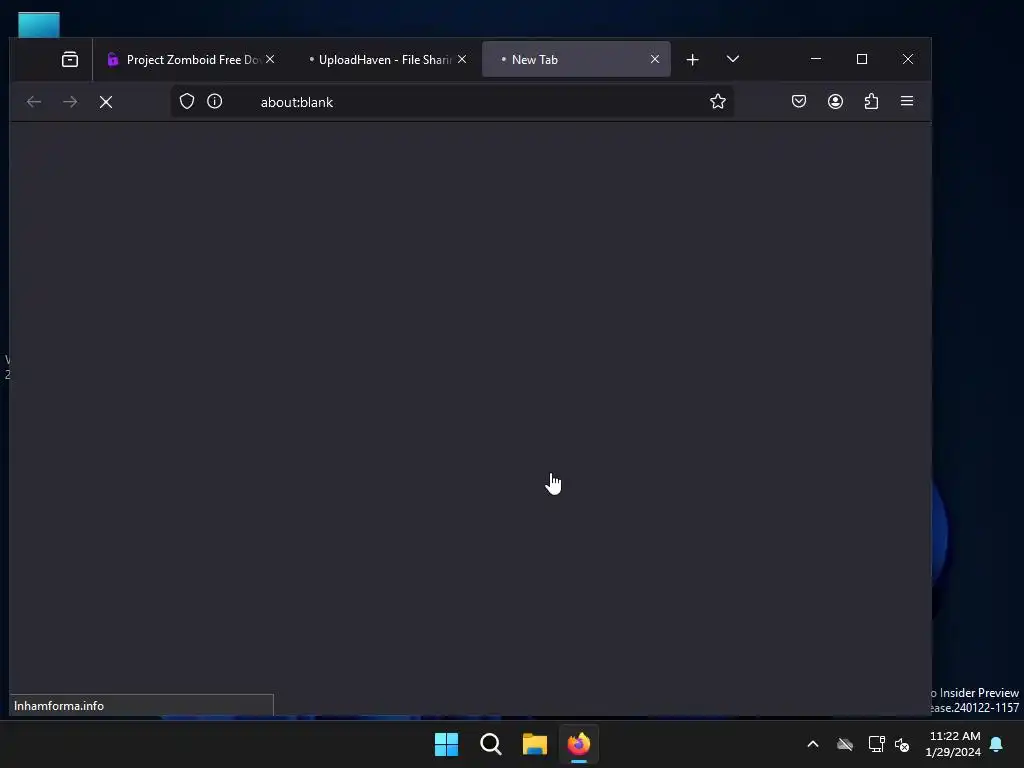Open Firefox View from the tab bar
The width and height of the screenshot is (1024, 768).
pyautogui.click(x=70, y=59)
